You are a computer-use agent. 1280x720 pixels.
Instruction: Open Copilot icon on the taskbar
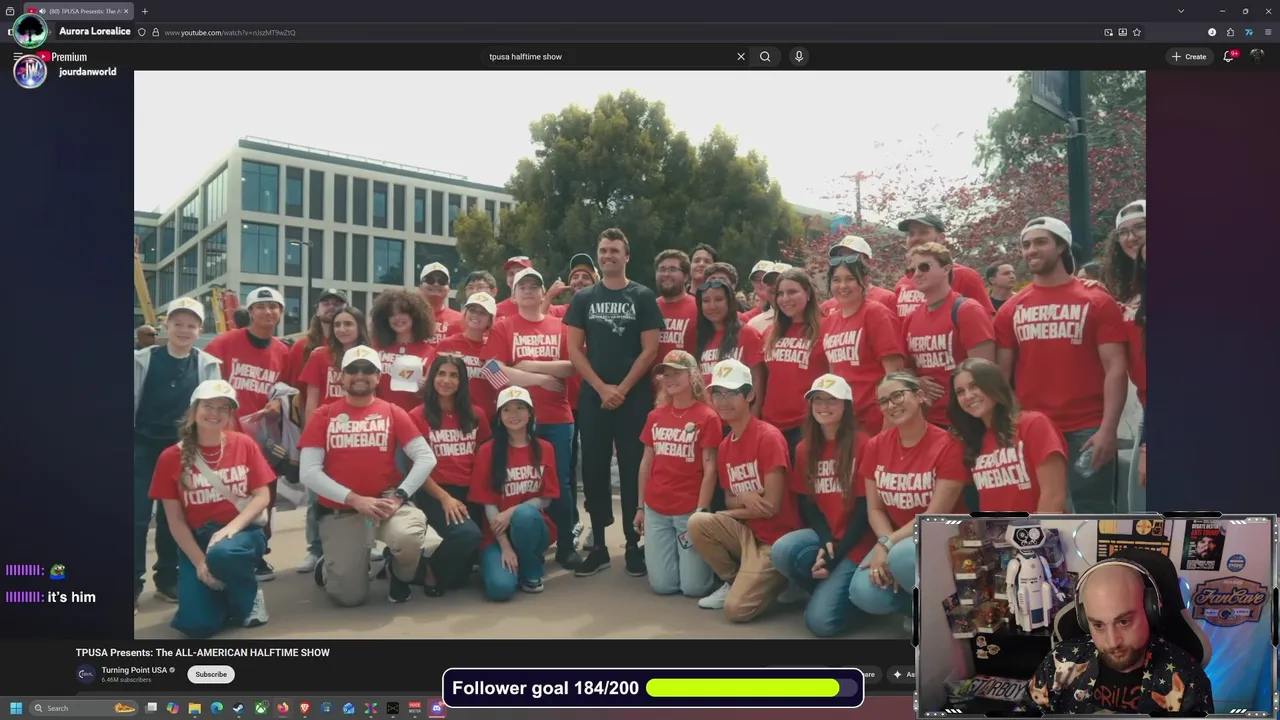pyautogui.click(x=173, y=708)
